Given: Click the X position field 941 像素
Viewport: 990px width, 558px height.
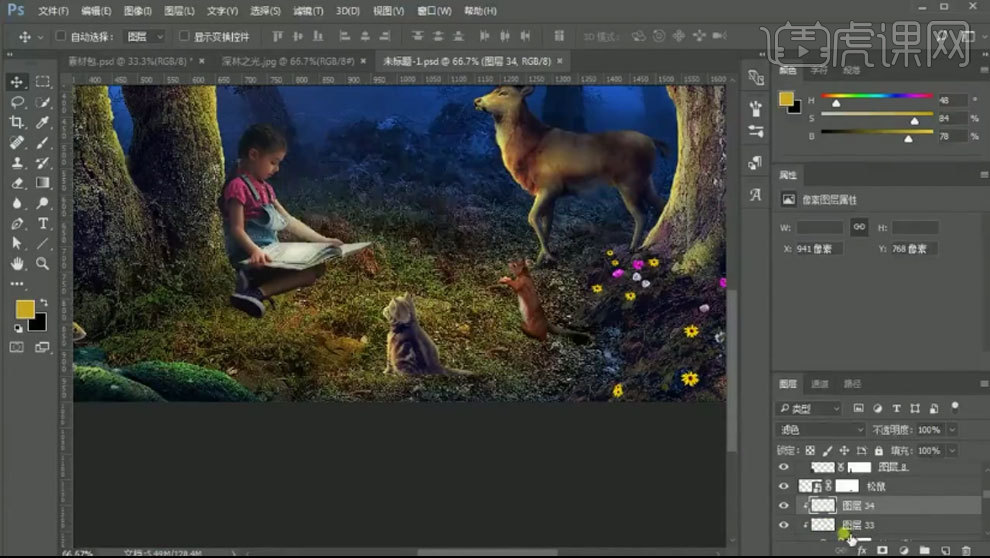Looking at the screenshot, I should click(x=817, y=249).
